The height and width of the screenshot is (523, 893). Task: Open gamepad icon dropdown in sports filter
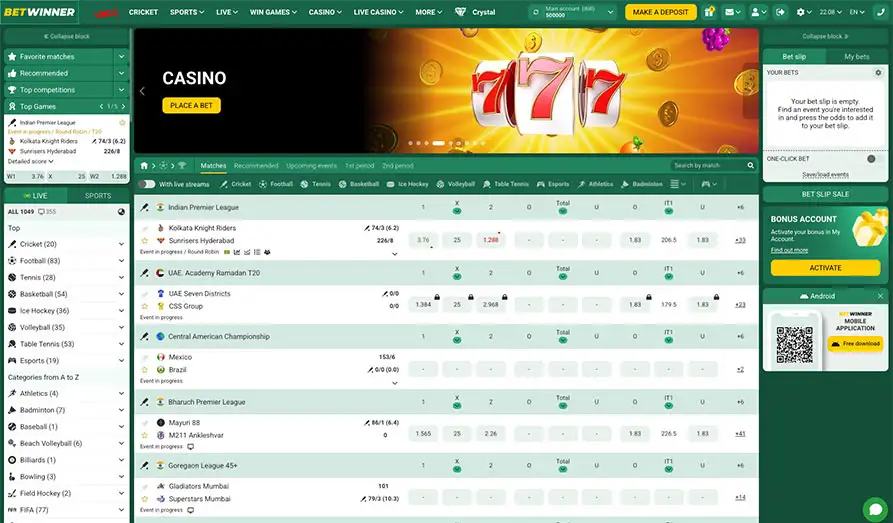709,184
